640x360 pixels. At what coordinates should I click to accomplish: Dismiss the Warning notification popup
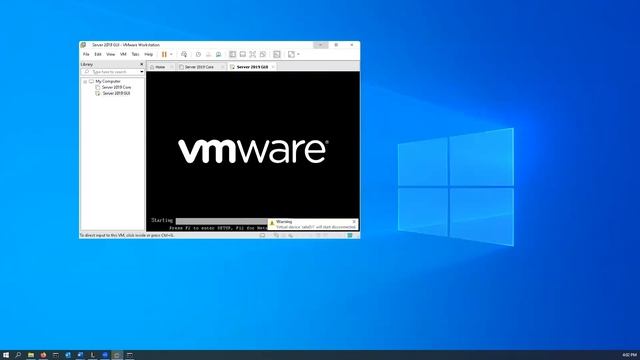click(x=354, y=222)
